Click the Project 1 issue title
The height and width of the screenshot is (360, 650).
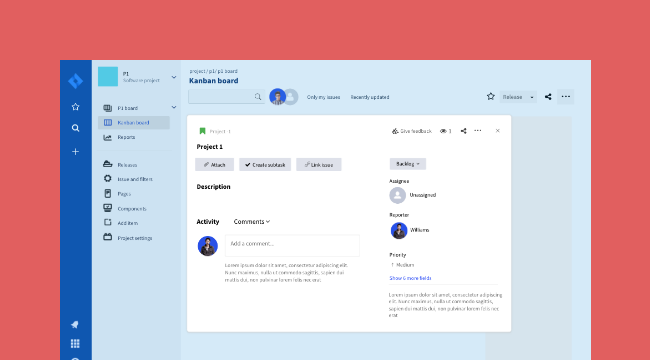(209, 147)
